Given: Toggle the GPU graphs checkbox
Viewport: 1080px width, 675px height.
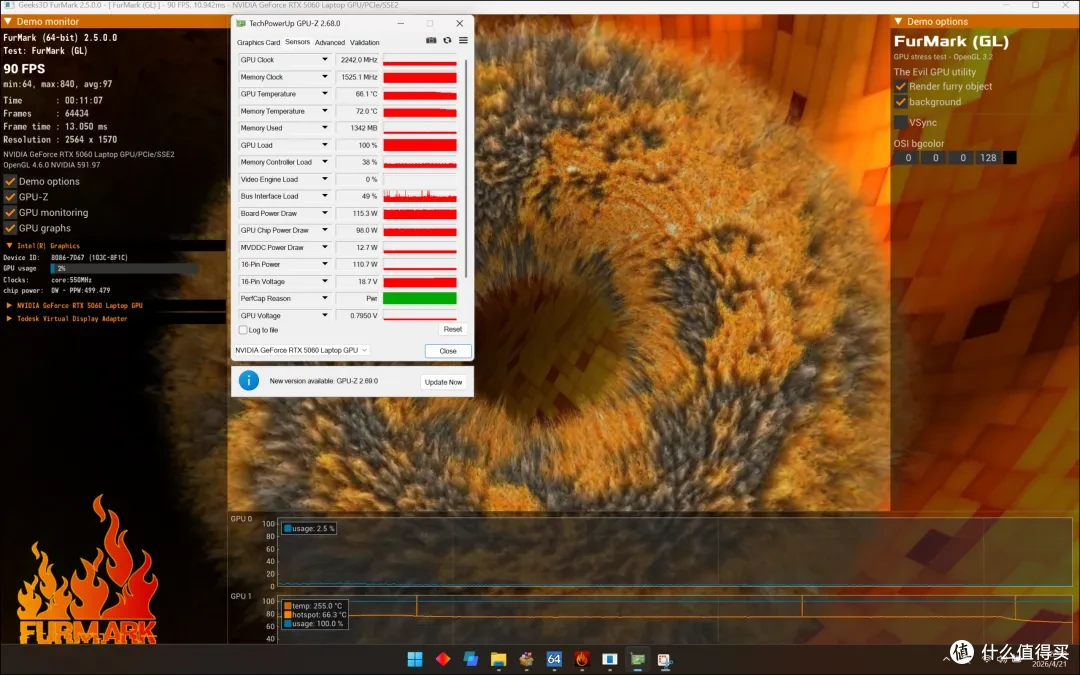Looking at the screenshot, I should [x=10, y=228].
